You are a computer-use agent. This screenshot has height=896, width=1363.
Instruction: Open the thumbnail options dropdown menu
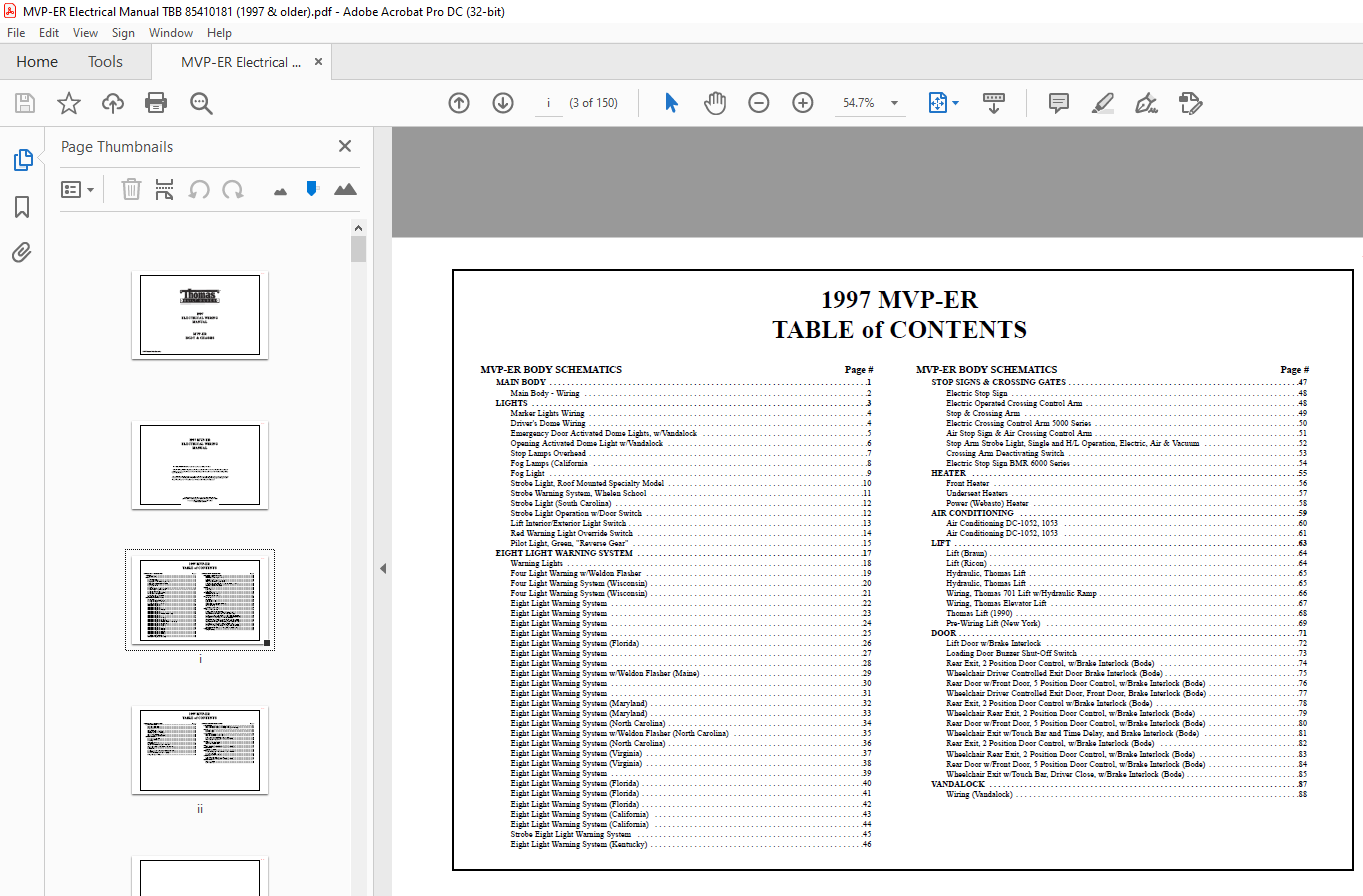click(x=78, y=189)
